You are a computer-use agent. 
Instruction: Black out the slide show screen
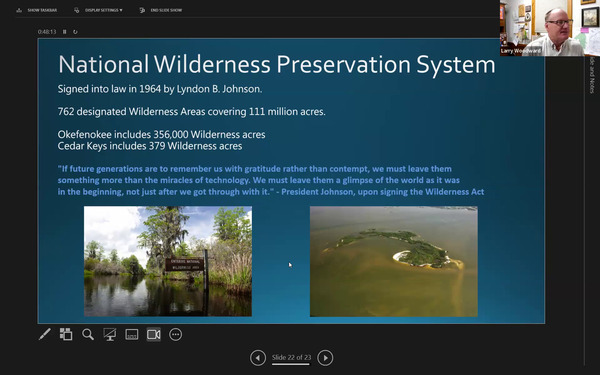tap(110, 334)
